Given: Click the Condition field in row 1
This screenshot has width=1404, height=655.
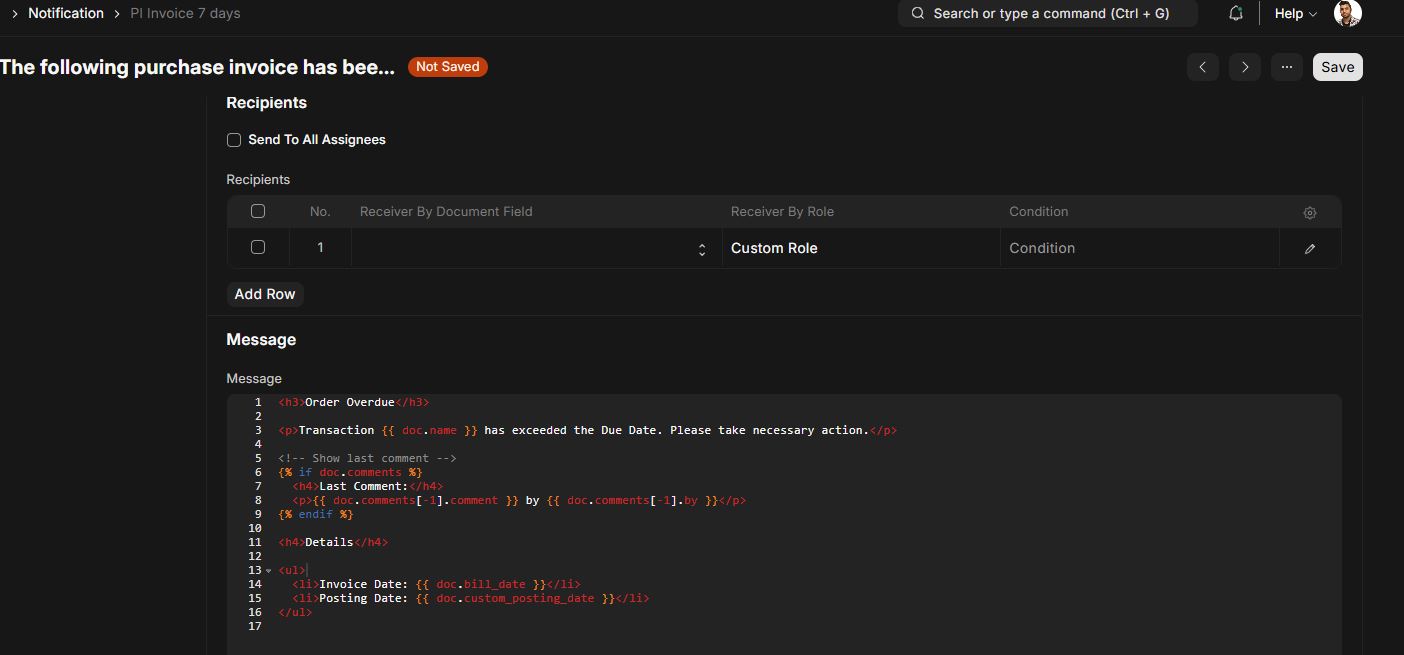Looking at the screenshot, I should tap(1140, 248).
